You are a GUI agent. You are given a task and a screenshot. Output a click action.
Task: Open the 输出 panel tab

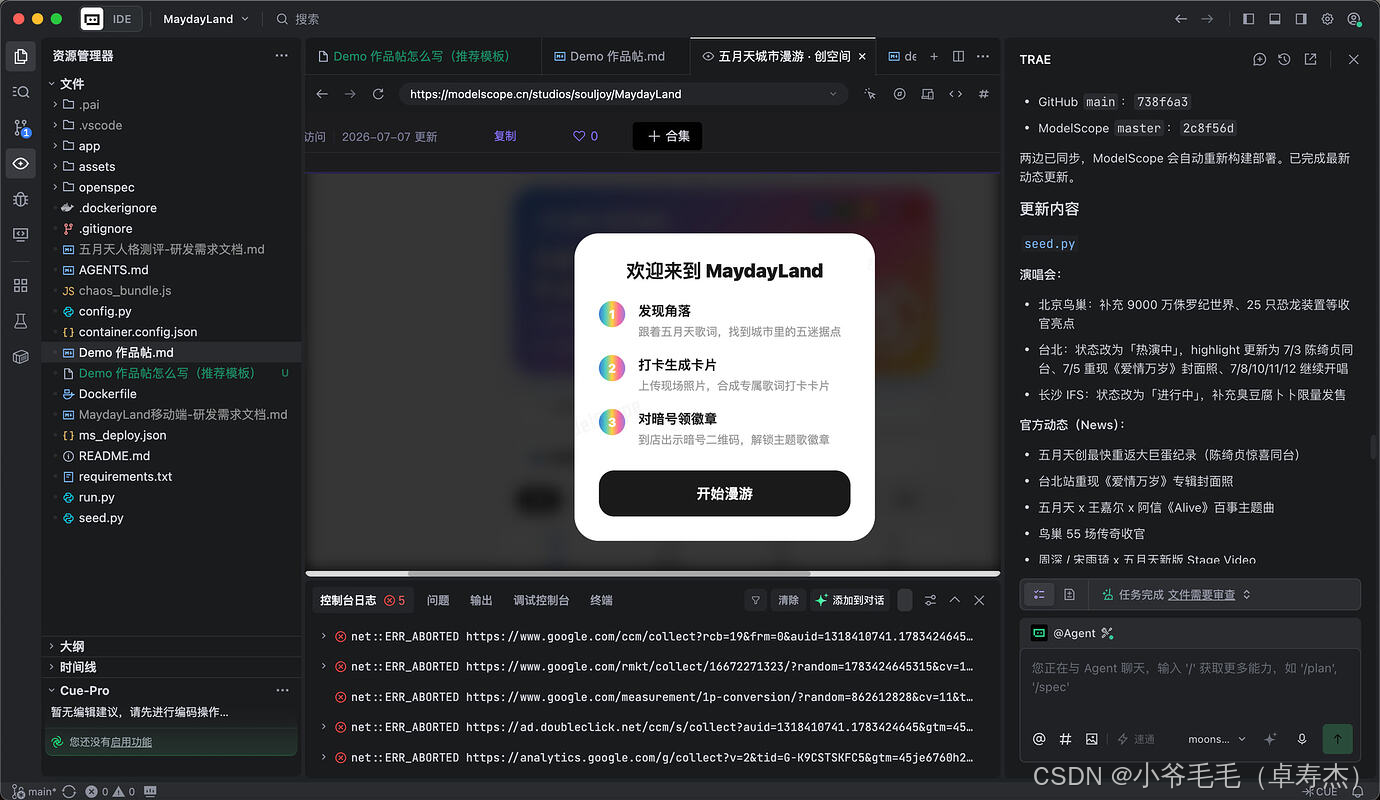point(481,600)
